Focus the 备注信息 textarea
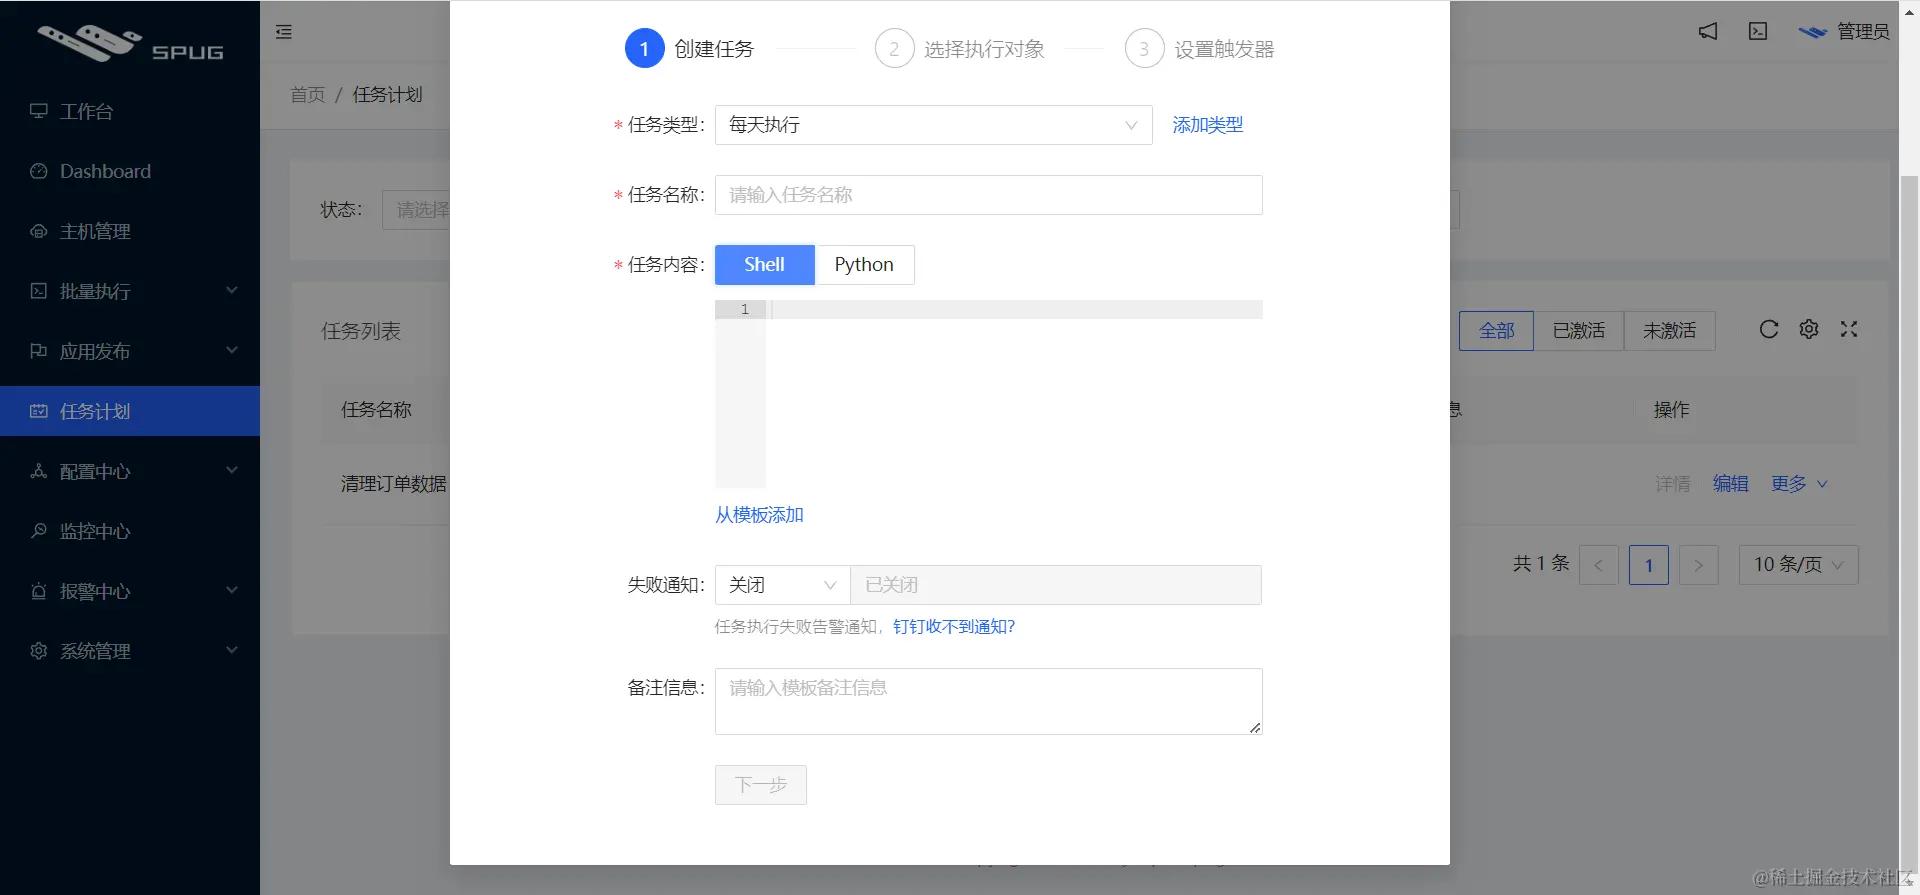The image size is (1920, 895). coord(989,702)
